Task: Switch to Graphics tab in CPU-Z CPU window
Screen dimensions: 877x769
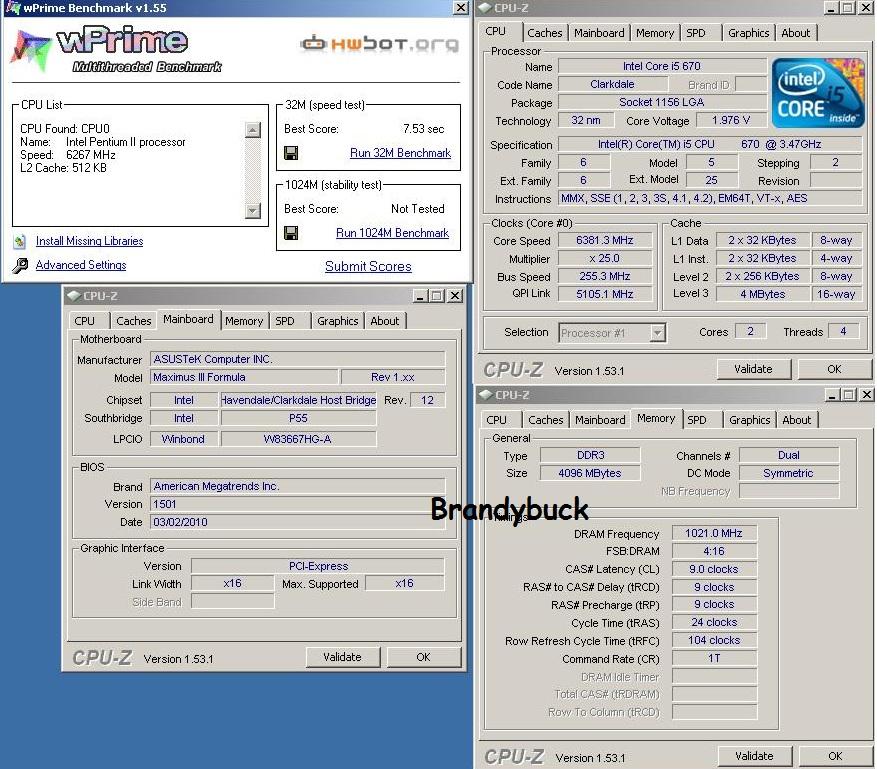Action: tap(749, 33)
